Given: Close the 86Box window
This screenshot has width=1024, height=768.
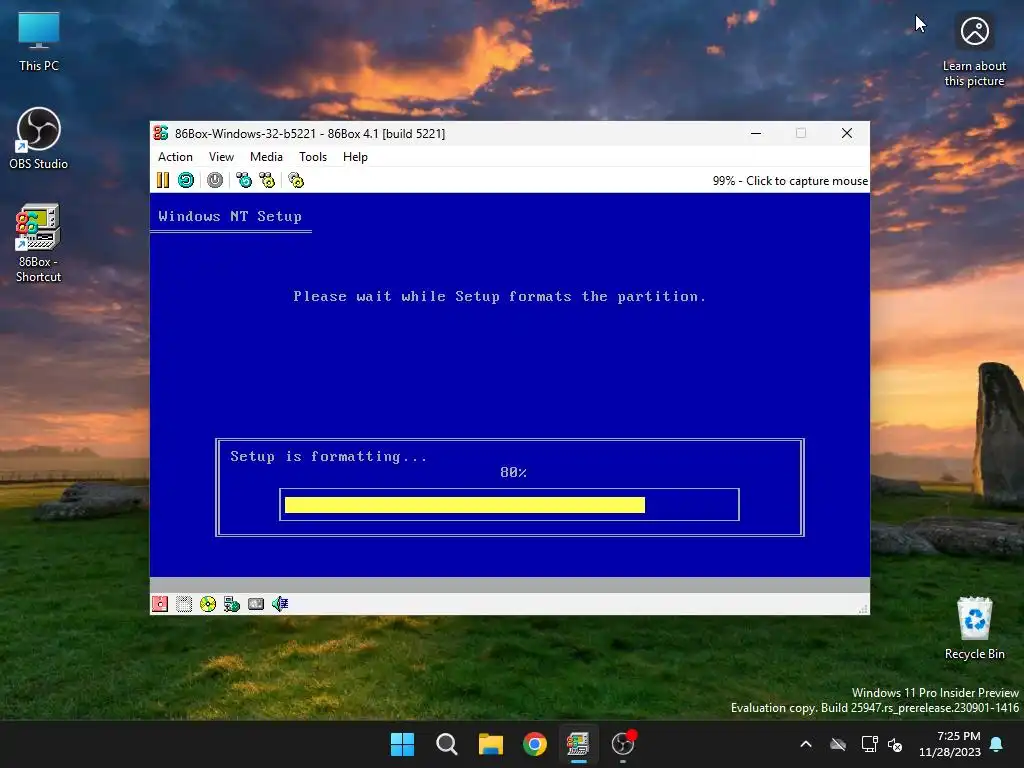Looking at the screenshot, I should click(x=847, y=133).
